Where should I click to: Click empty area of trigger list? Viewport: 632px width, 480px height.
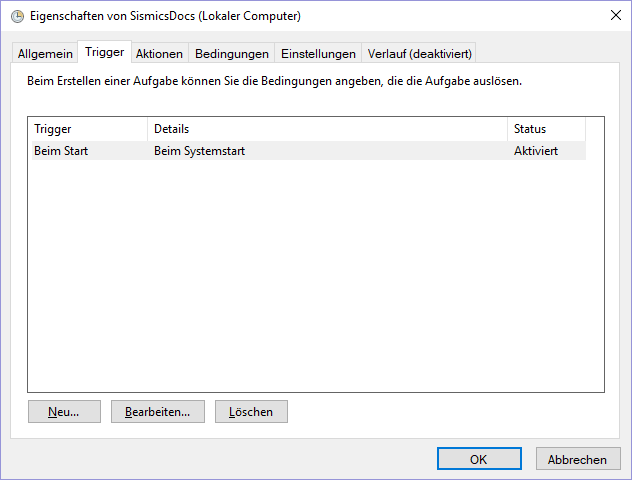point(316,274)
